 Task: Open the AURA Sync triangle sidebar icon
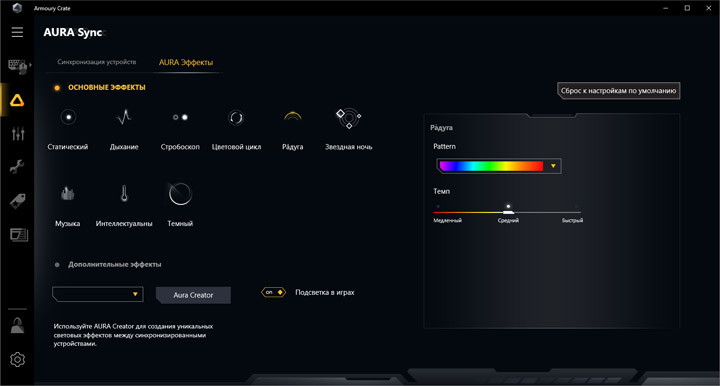(17, 101)
